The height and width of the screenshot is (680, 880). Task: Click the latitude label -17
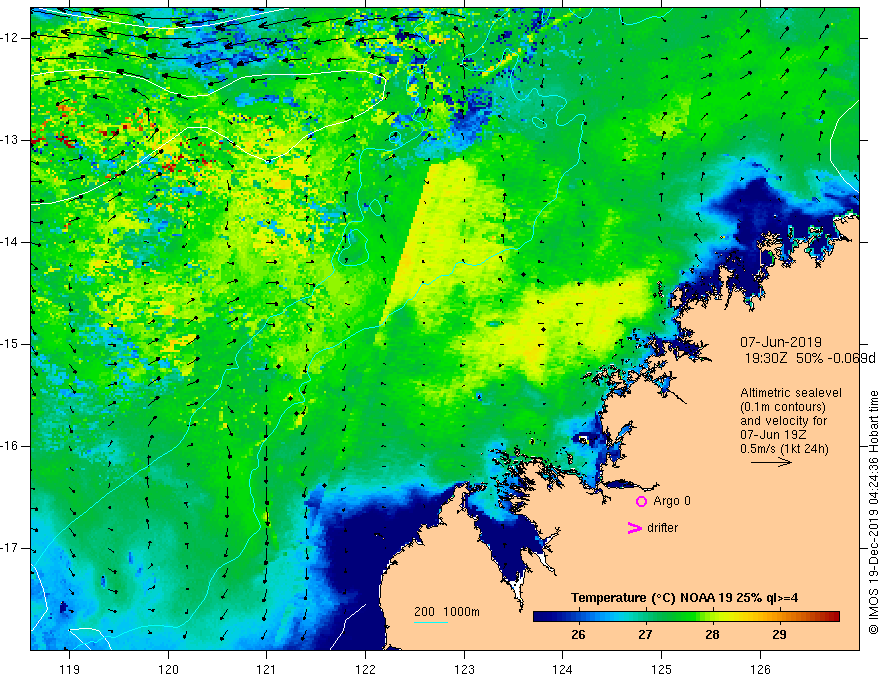(11, 548)
